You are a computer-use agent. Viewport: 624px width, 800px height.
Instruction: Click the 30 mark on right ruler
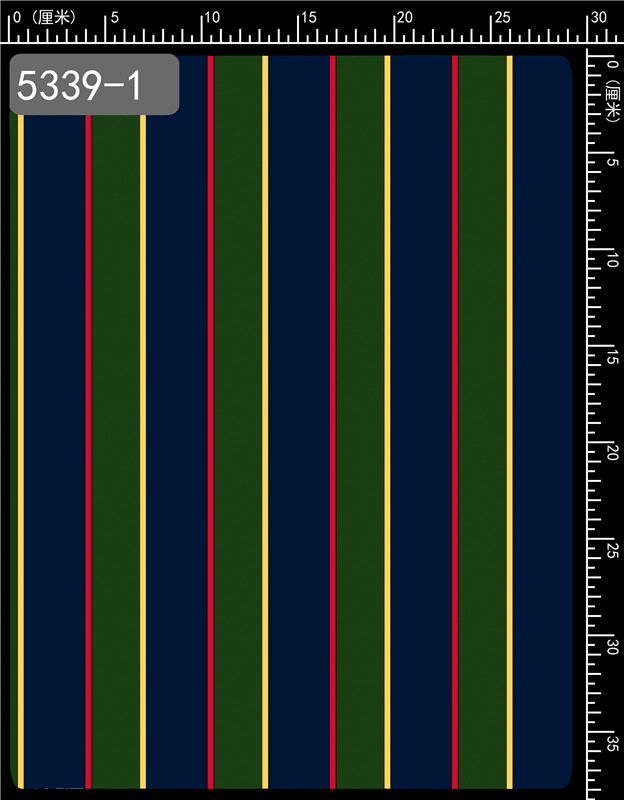pos(612,646)
